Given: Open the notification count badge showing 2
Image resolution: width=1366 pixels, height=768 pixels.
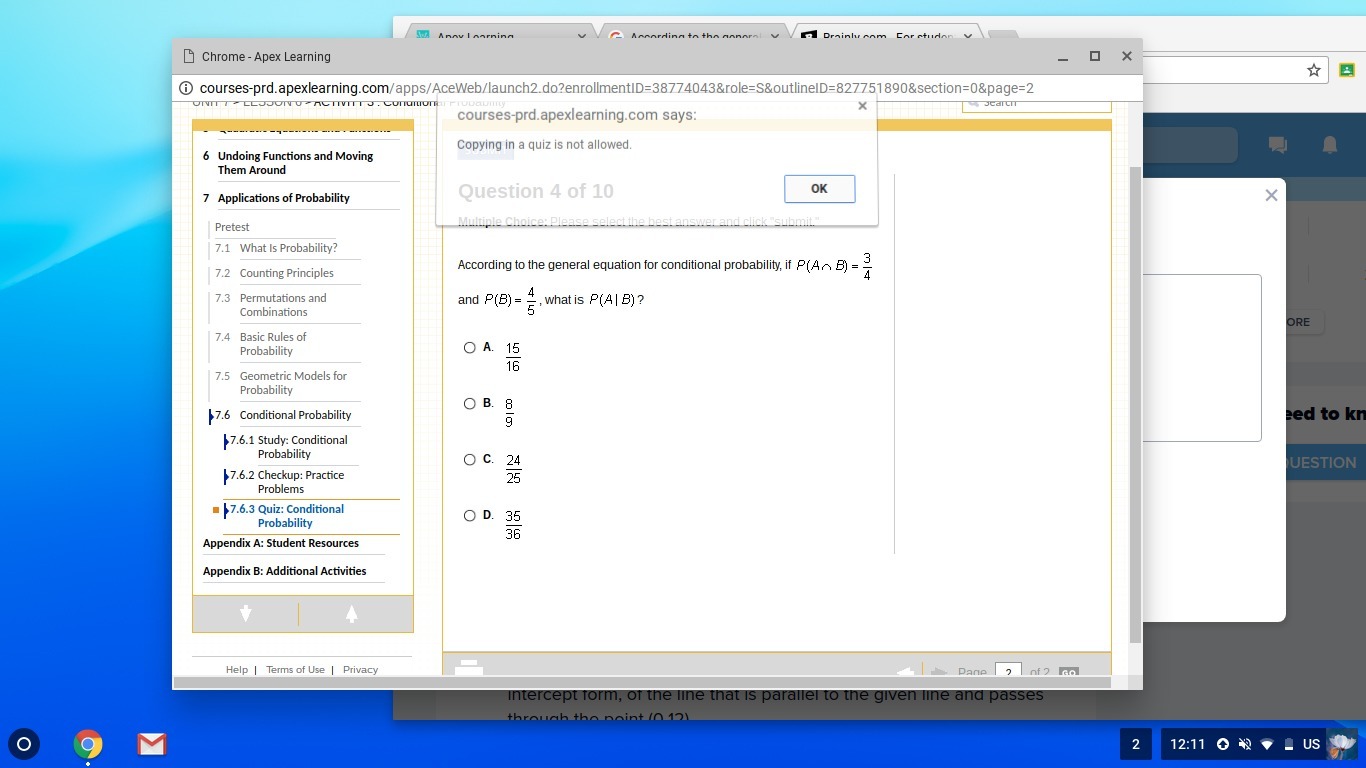Looking at the screenshot, I should [x=1135, y=744].
